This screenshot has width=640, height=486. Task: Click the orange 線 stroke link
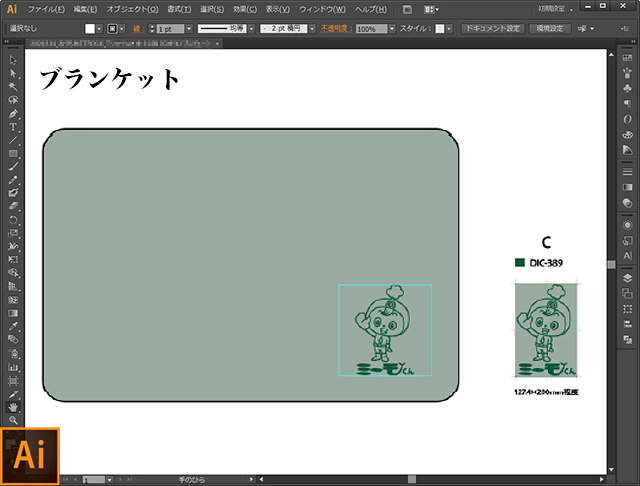pyautogui.click(x=138, y=29)
